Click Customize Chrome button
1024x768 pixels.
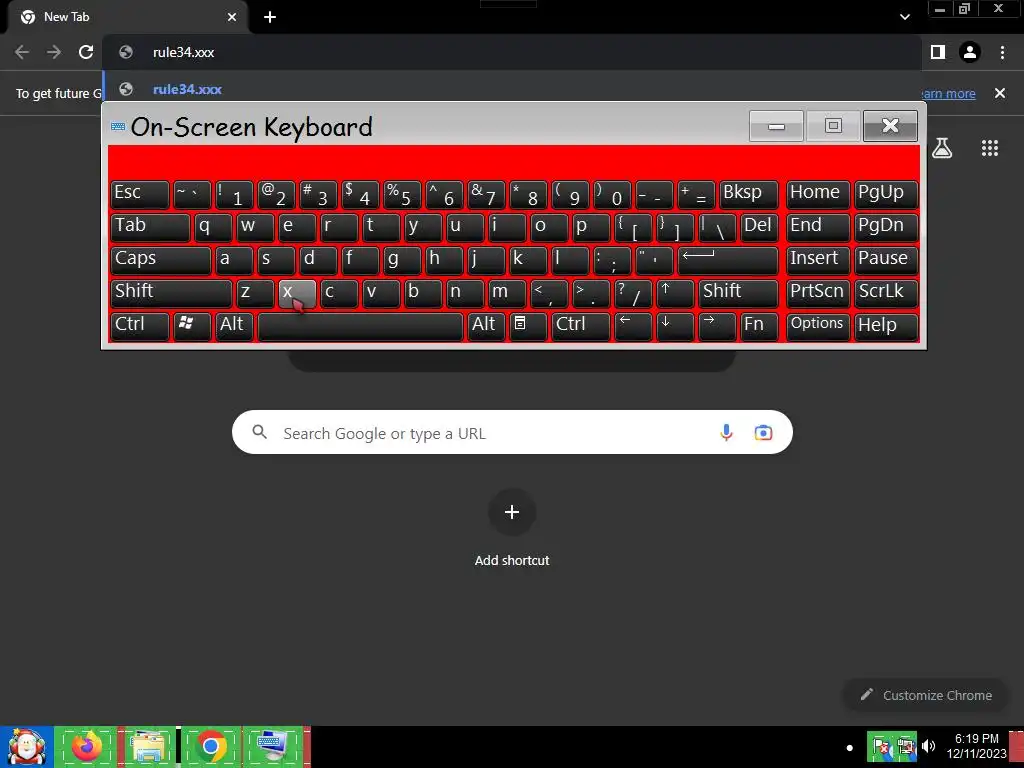[925, 696]
